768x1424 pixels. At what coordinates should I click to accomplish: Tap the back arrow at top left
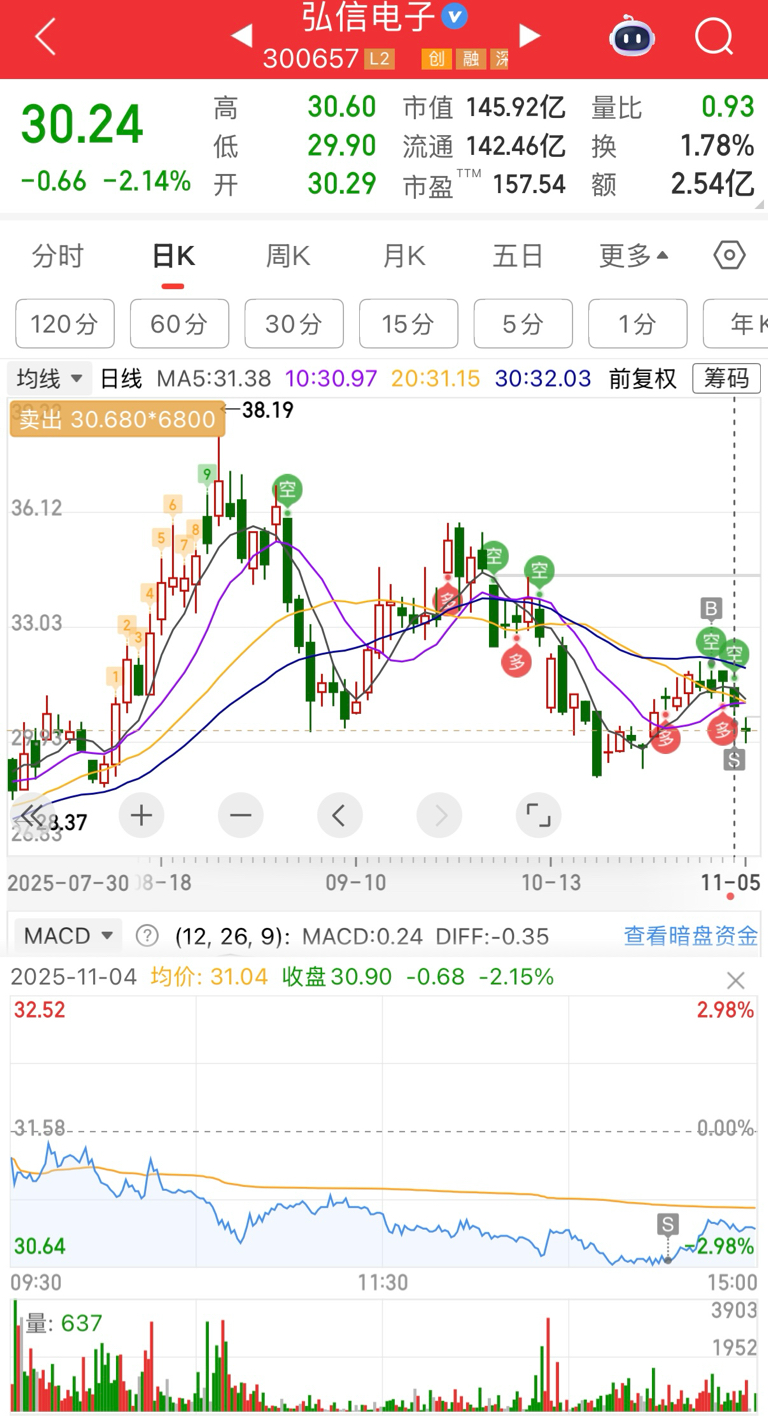point(45,38)
